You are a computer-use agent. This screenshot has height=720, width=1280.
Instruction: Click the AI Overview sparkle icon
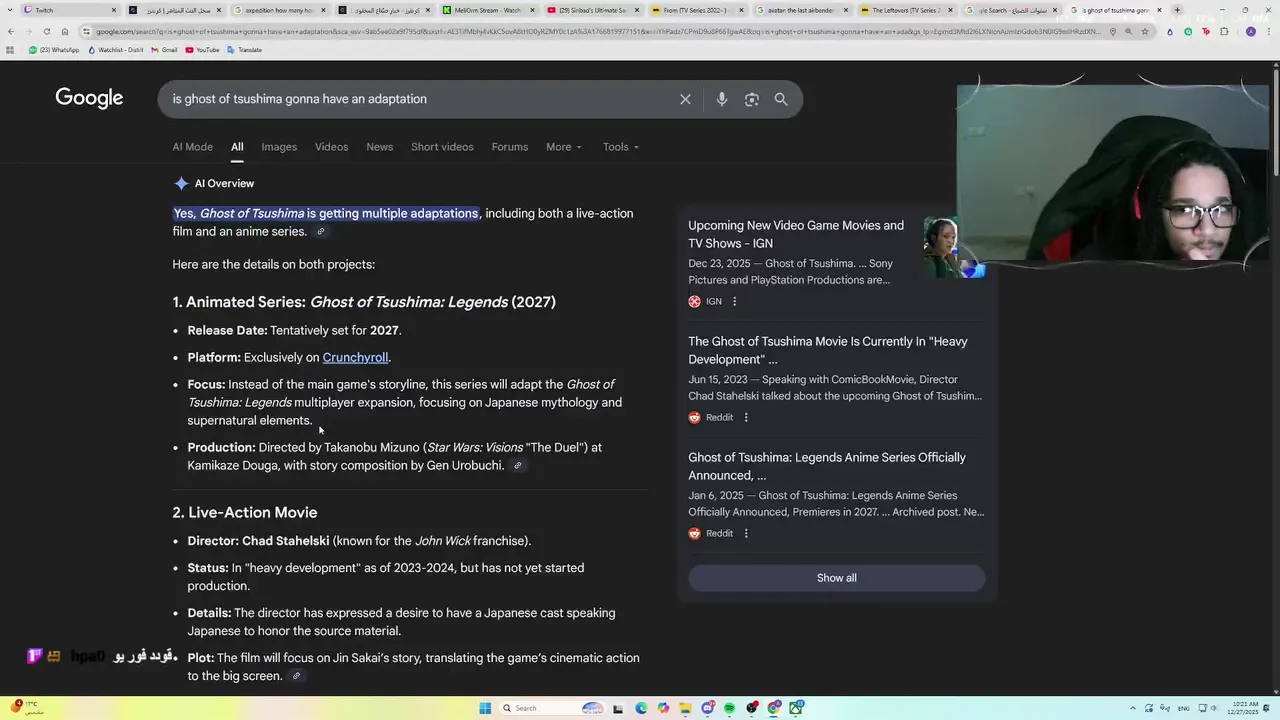181,183
